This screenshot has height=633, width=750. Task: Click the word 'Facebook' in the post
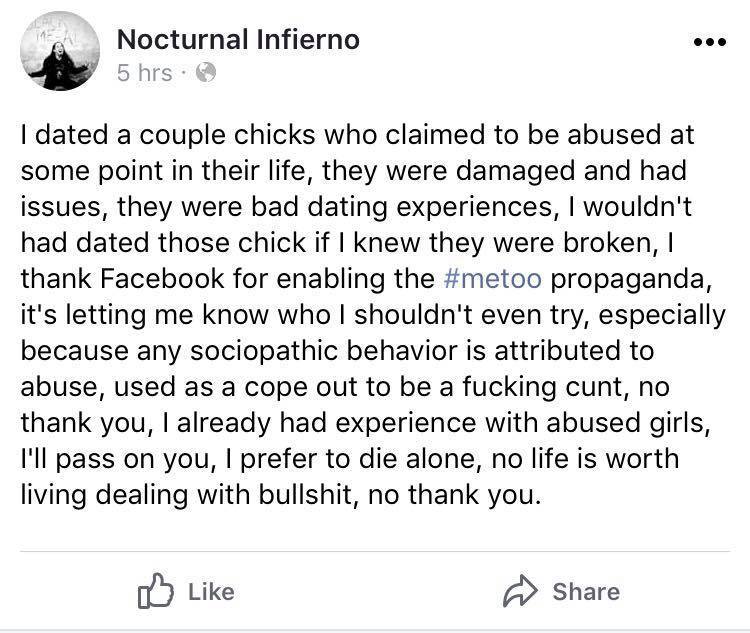pos(162,278)
